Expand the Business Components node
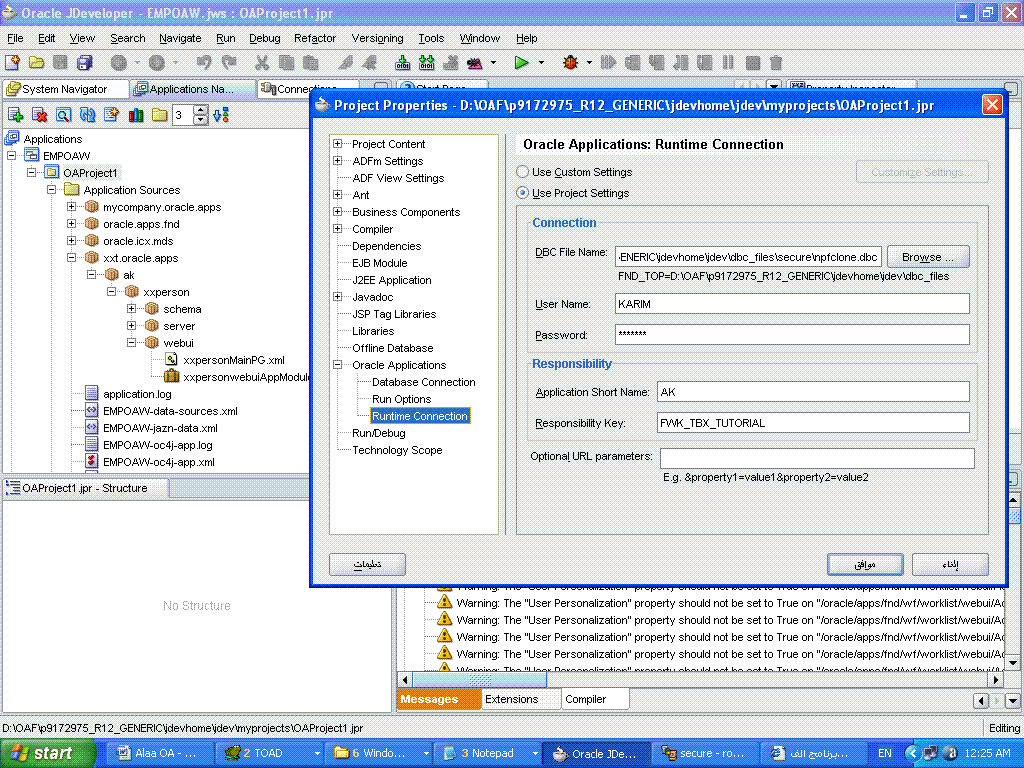This screenshot has width=1024, height=768. (338, 212)
